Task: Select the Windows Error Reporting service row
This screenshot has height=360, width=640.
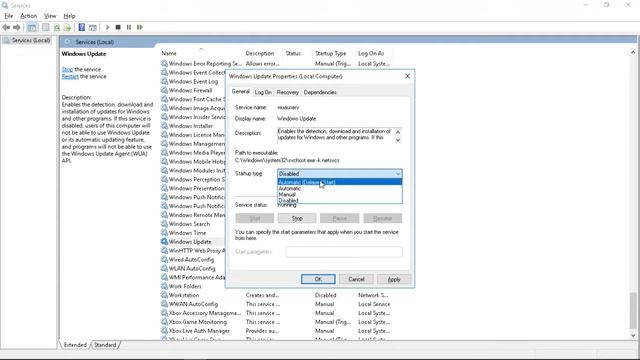Action: coord(276,64)
